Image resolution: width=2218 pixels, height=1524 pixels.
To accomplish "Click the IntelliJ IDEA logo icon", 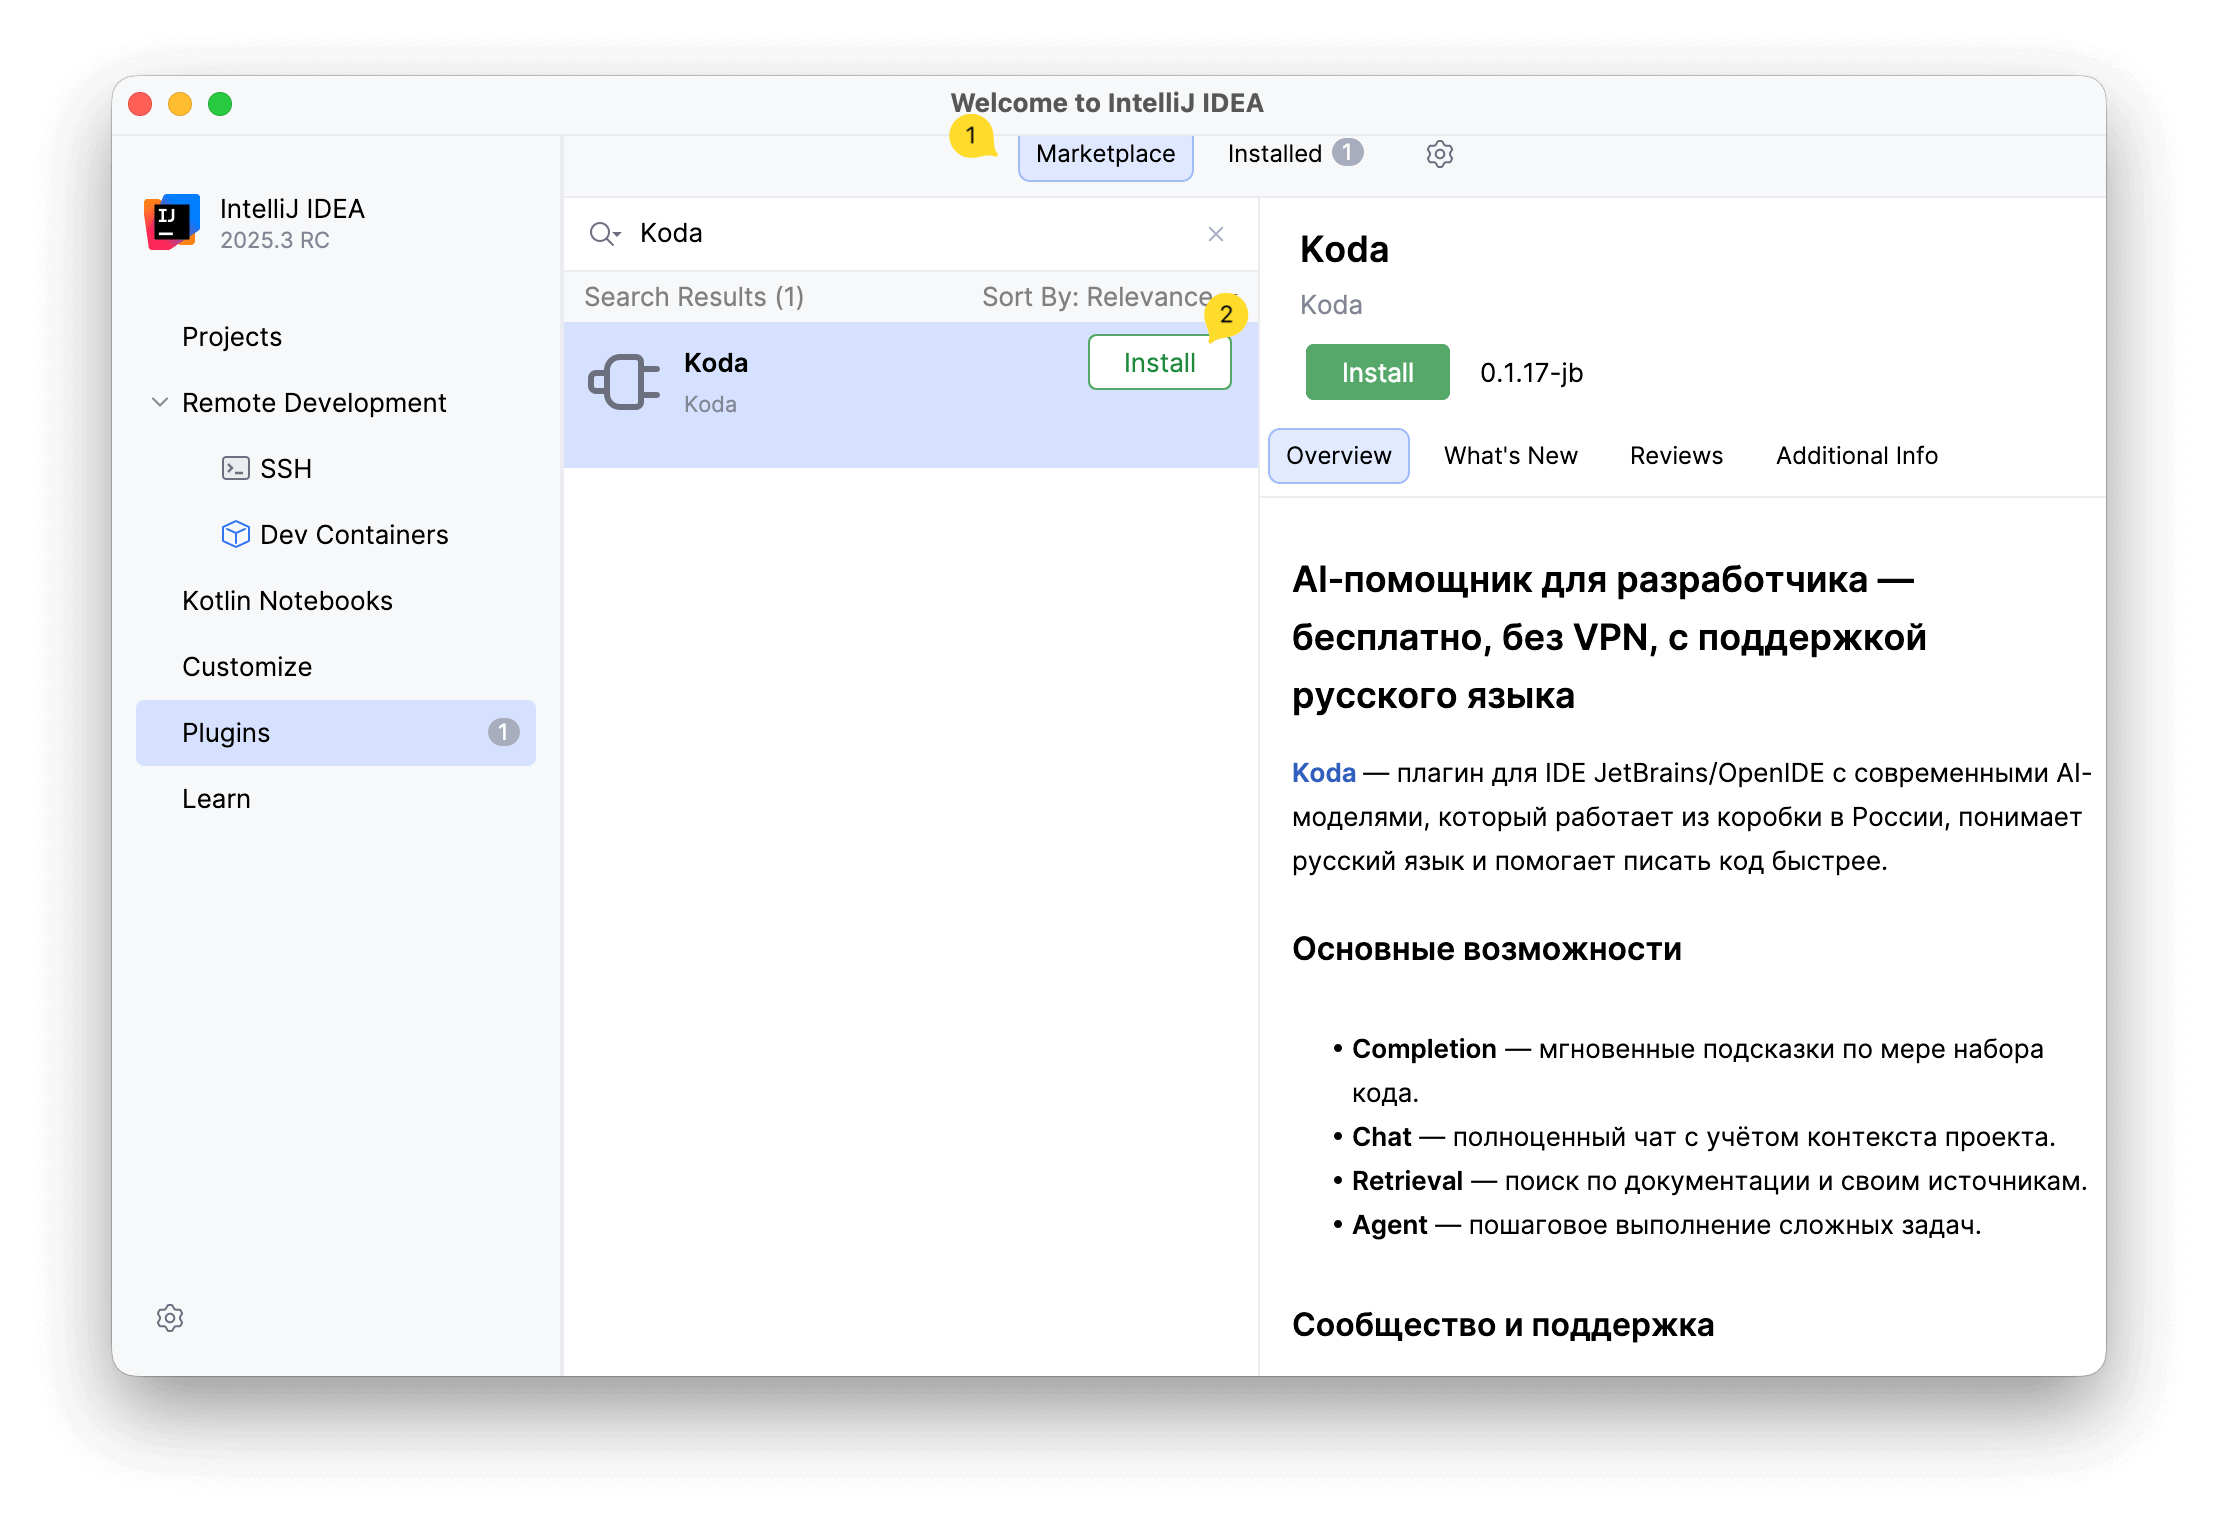I will pyautogui.click(x=170, y=222).
